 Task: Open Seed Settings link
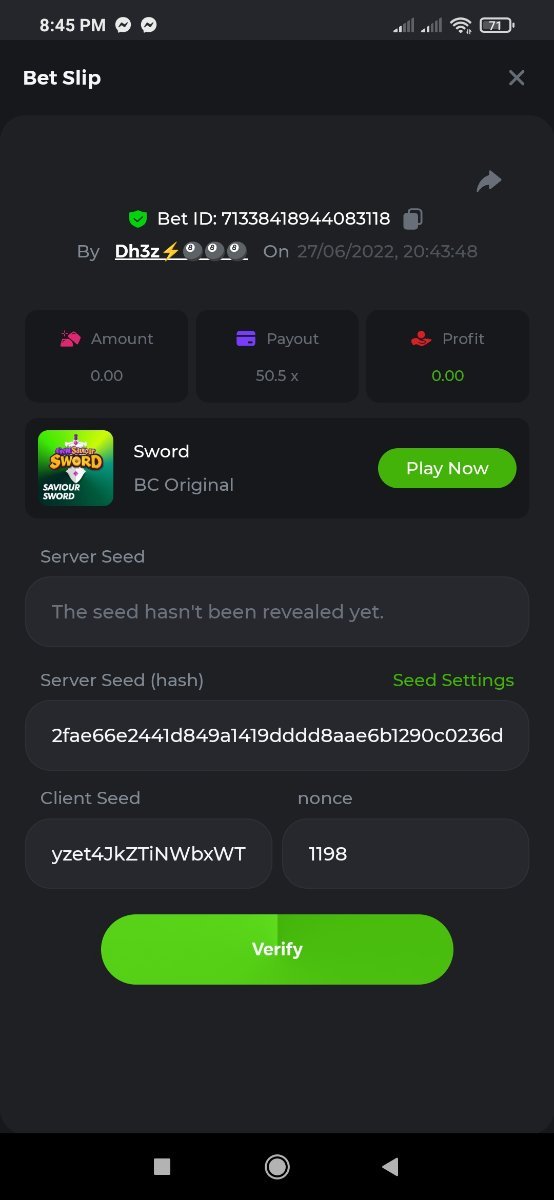pyautogui.click(x=453, y=680)
